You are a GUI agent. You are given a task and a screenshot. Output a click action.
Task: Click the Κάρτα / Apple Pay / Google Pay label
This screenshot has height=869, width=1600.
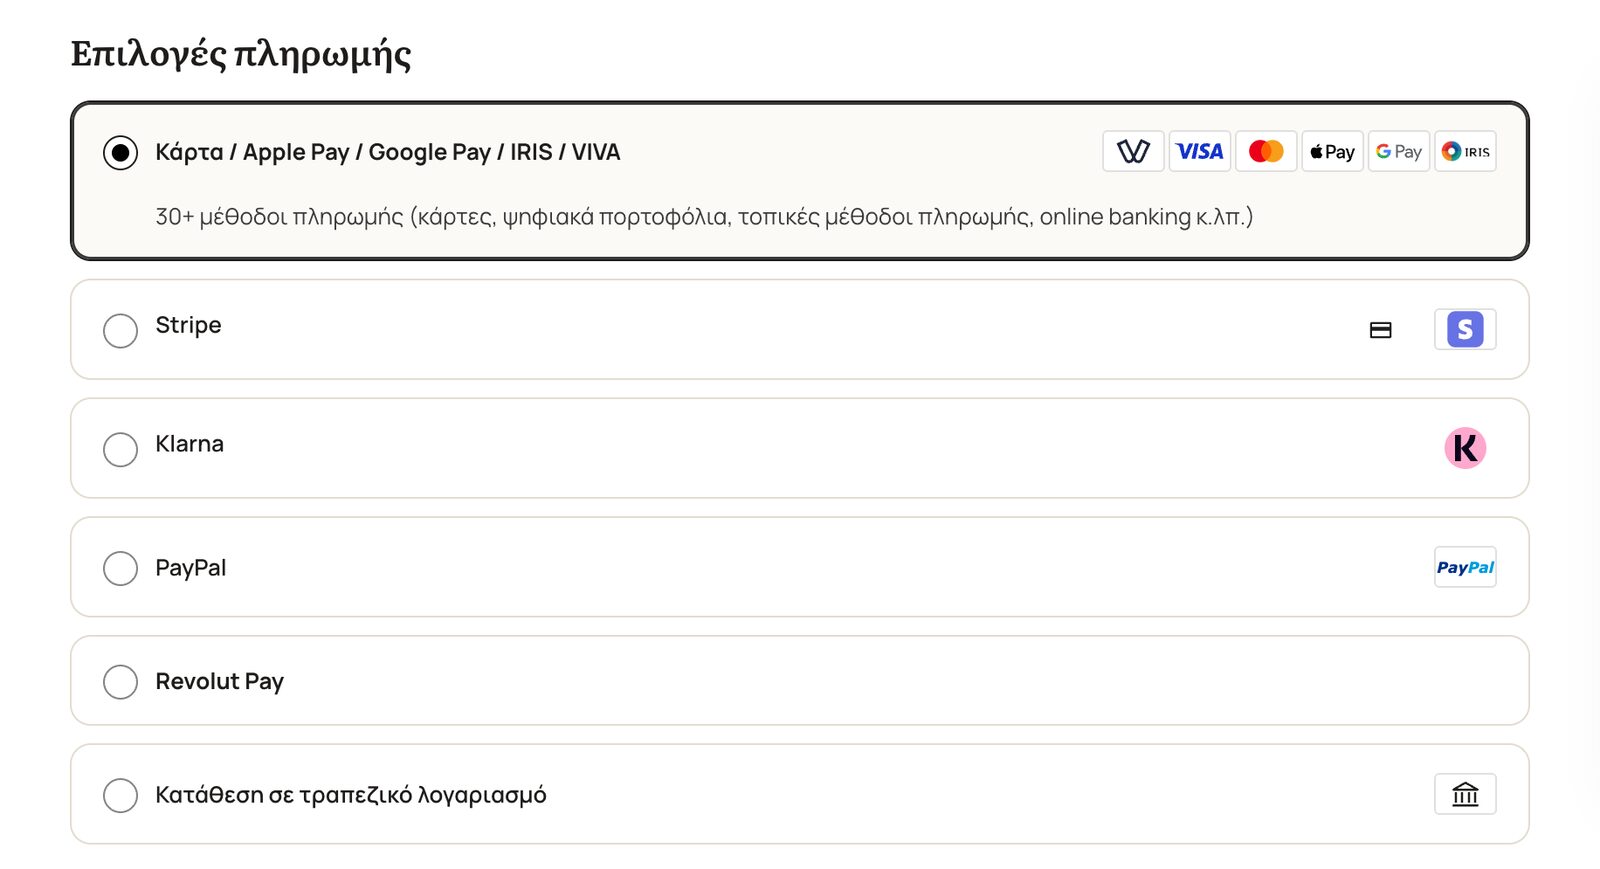click(x=387, y=152)
